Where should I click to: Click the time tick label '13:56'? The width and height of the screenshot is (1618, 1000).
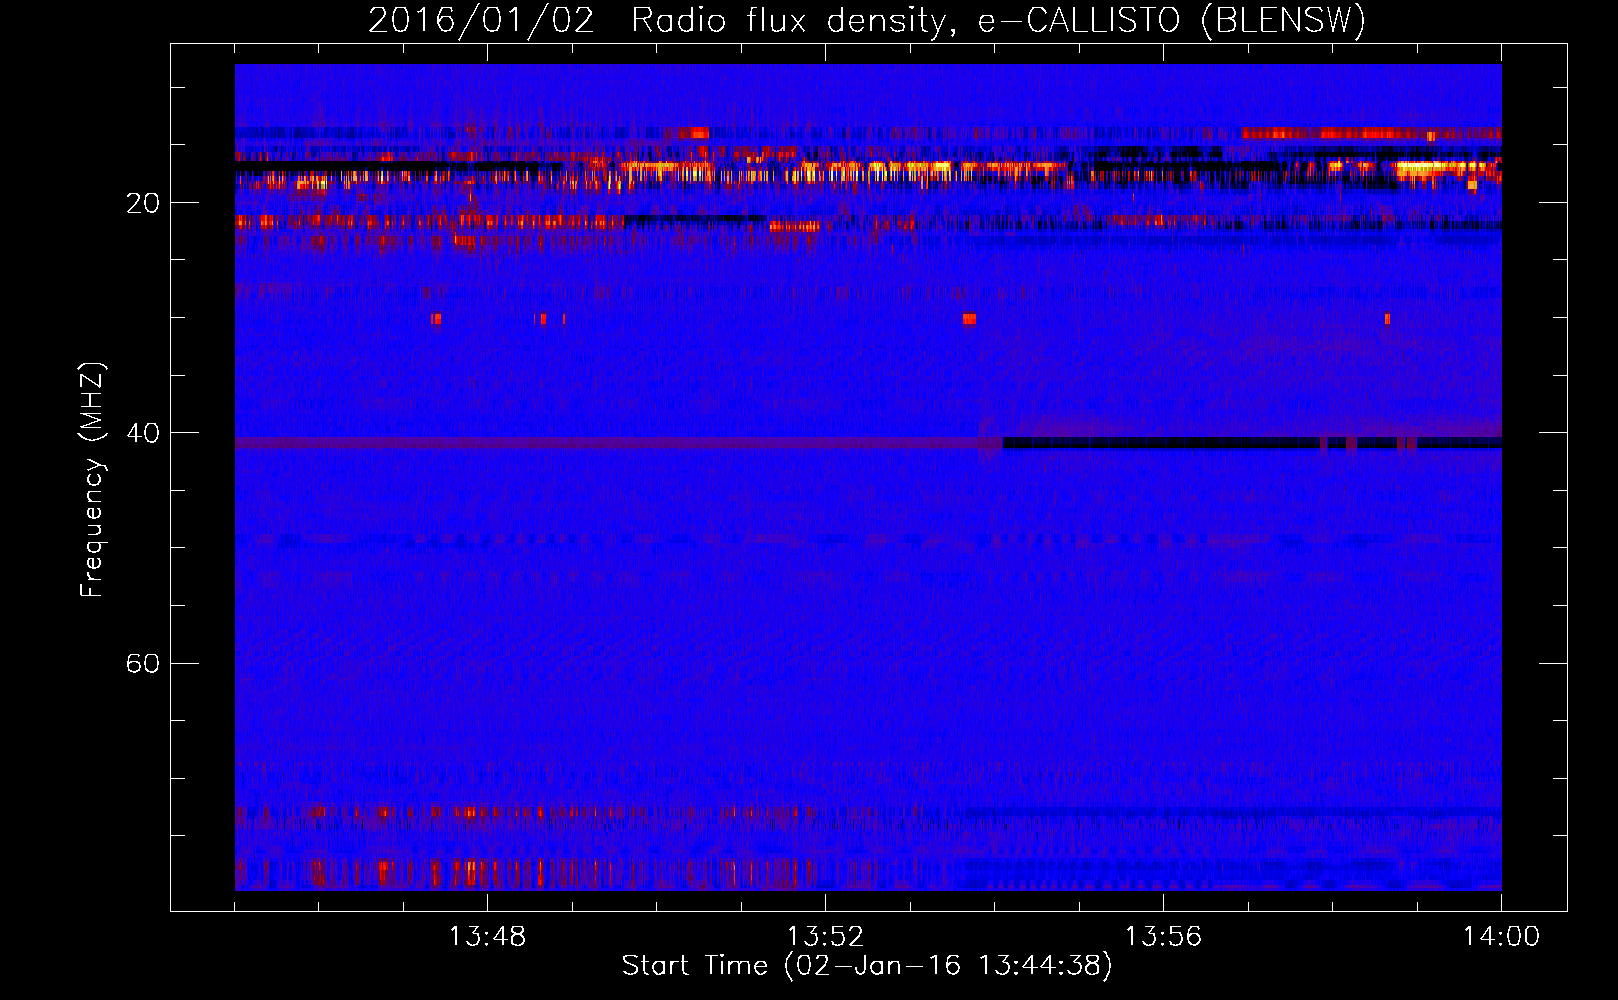click(x=1163, y=937)
